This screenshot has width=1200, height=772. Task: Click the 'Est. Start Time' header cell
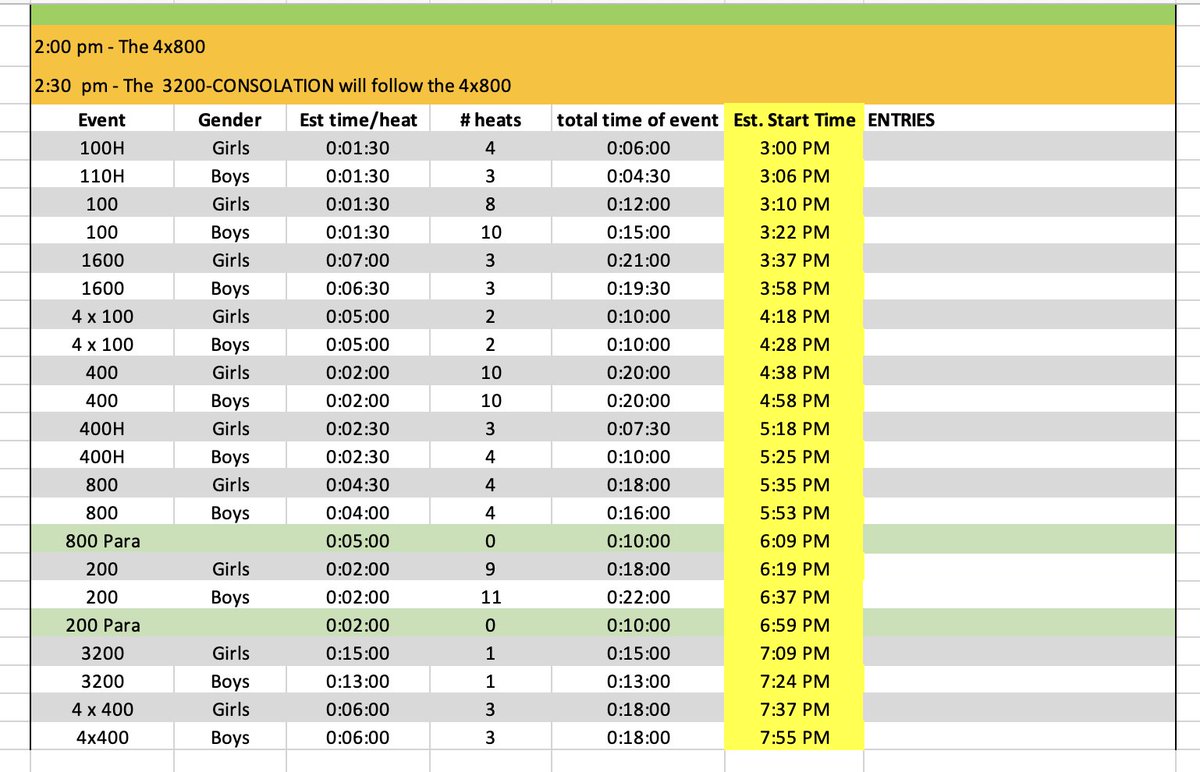click(x=794, y=120)
